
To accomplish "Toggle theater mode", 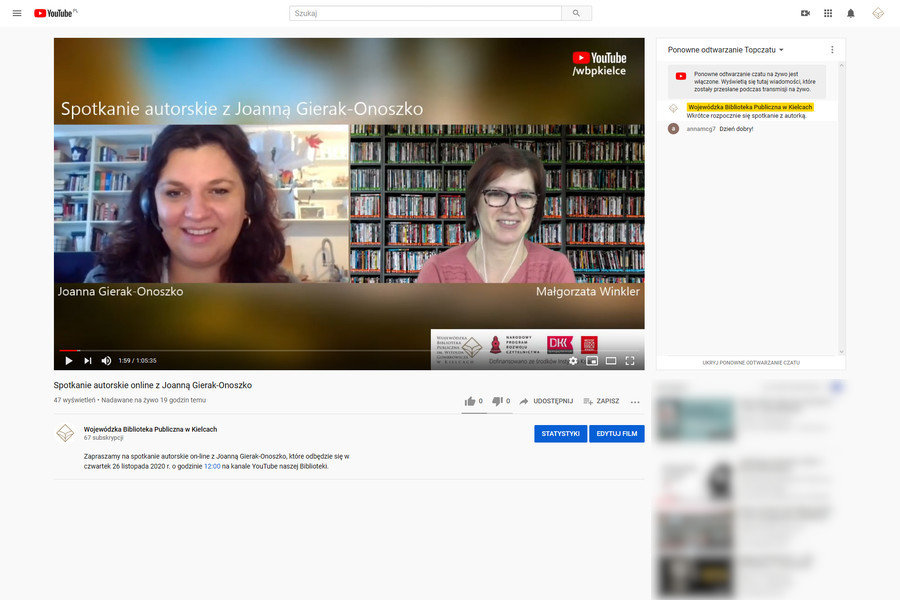I will tap(611, 361).
